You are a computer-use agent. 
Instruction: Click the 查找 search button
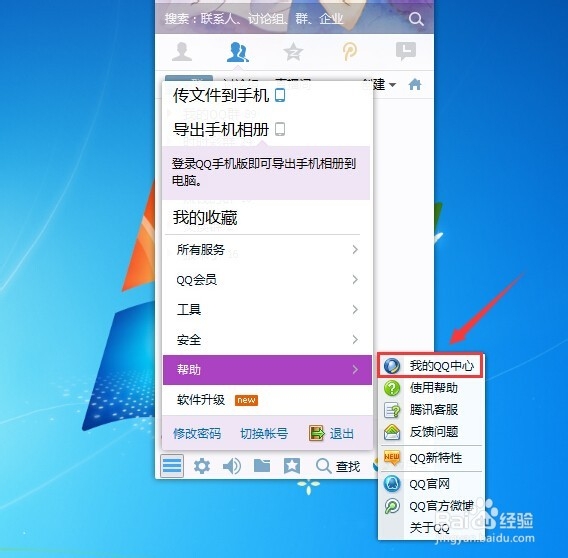[338, 466]
